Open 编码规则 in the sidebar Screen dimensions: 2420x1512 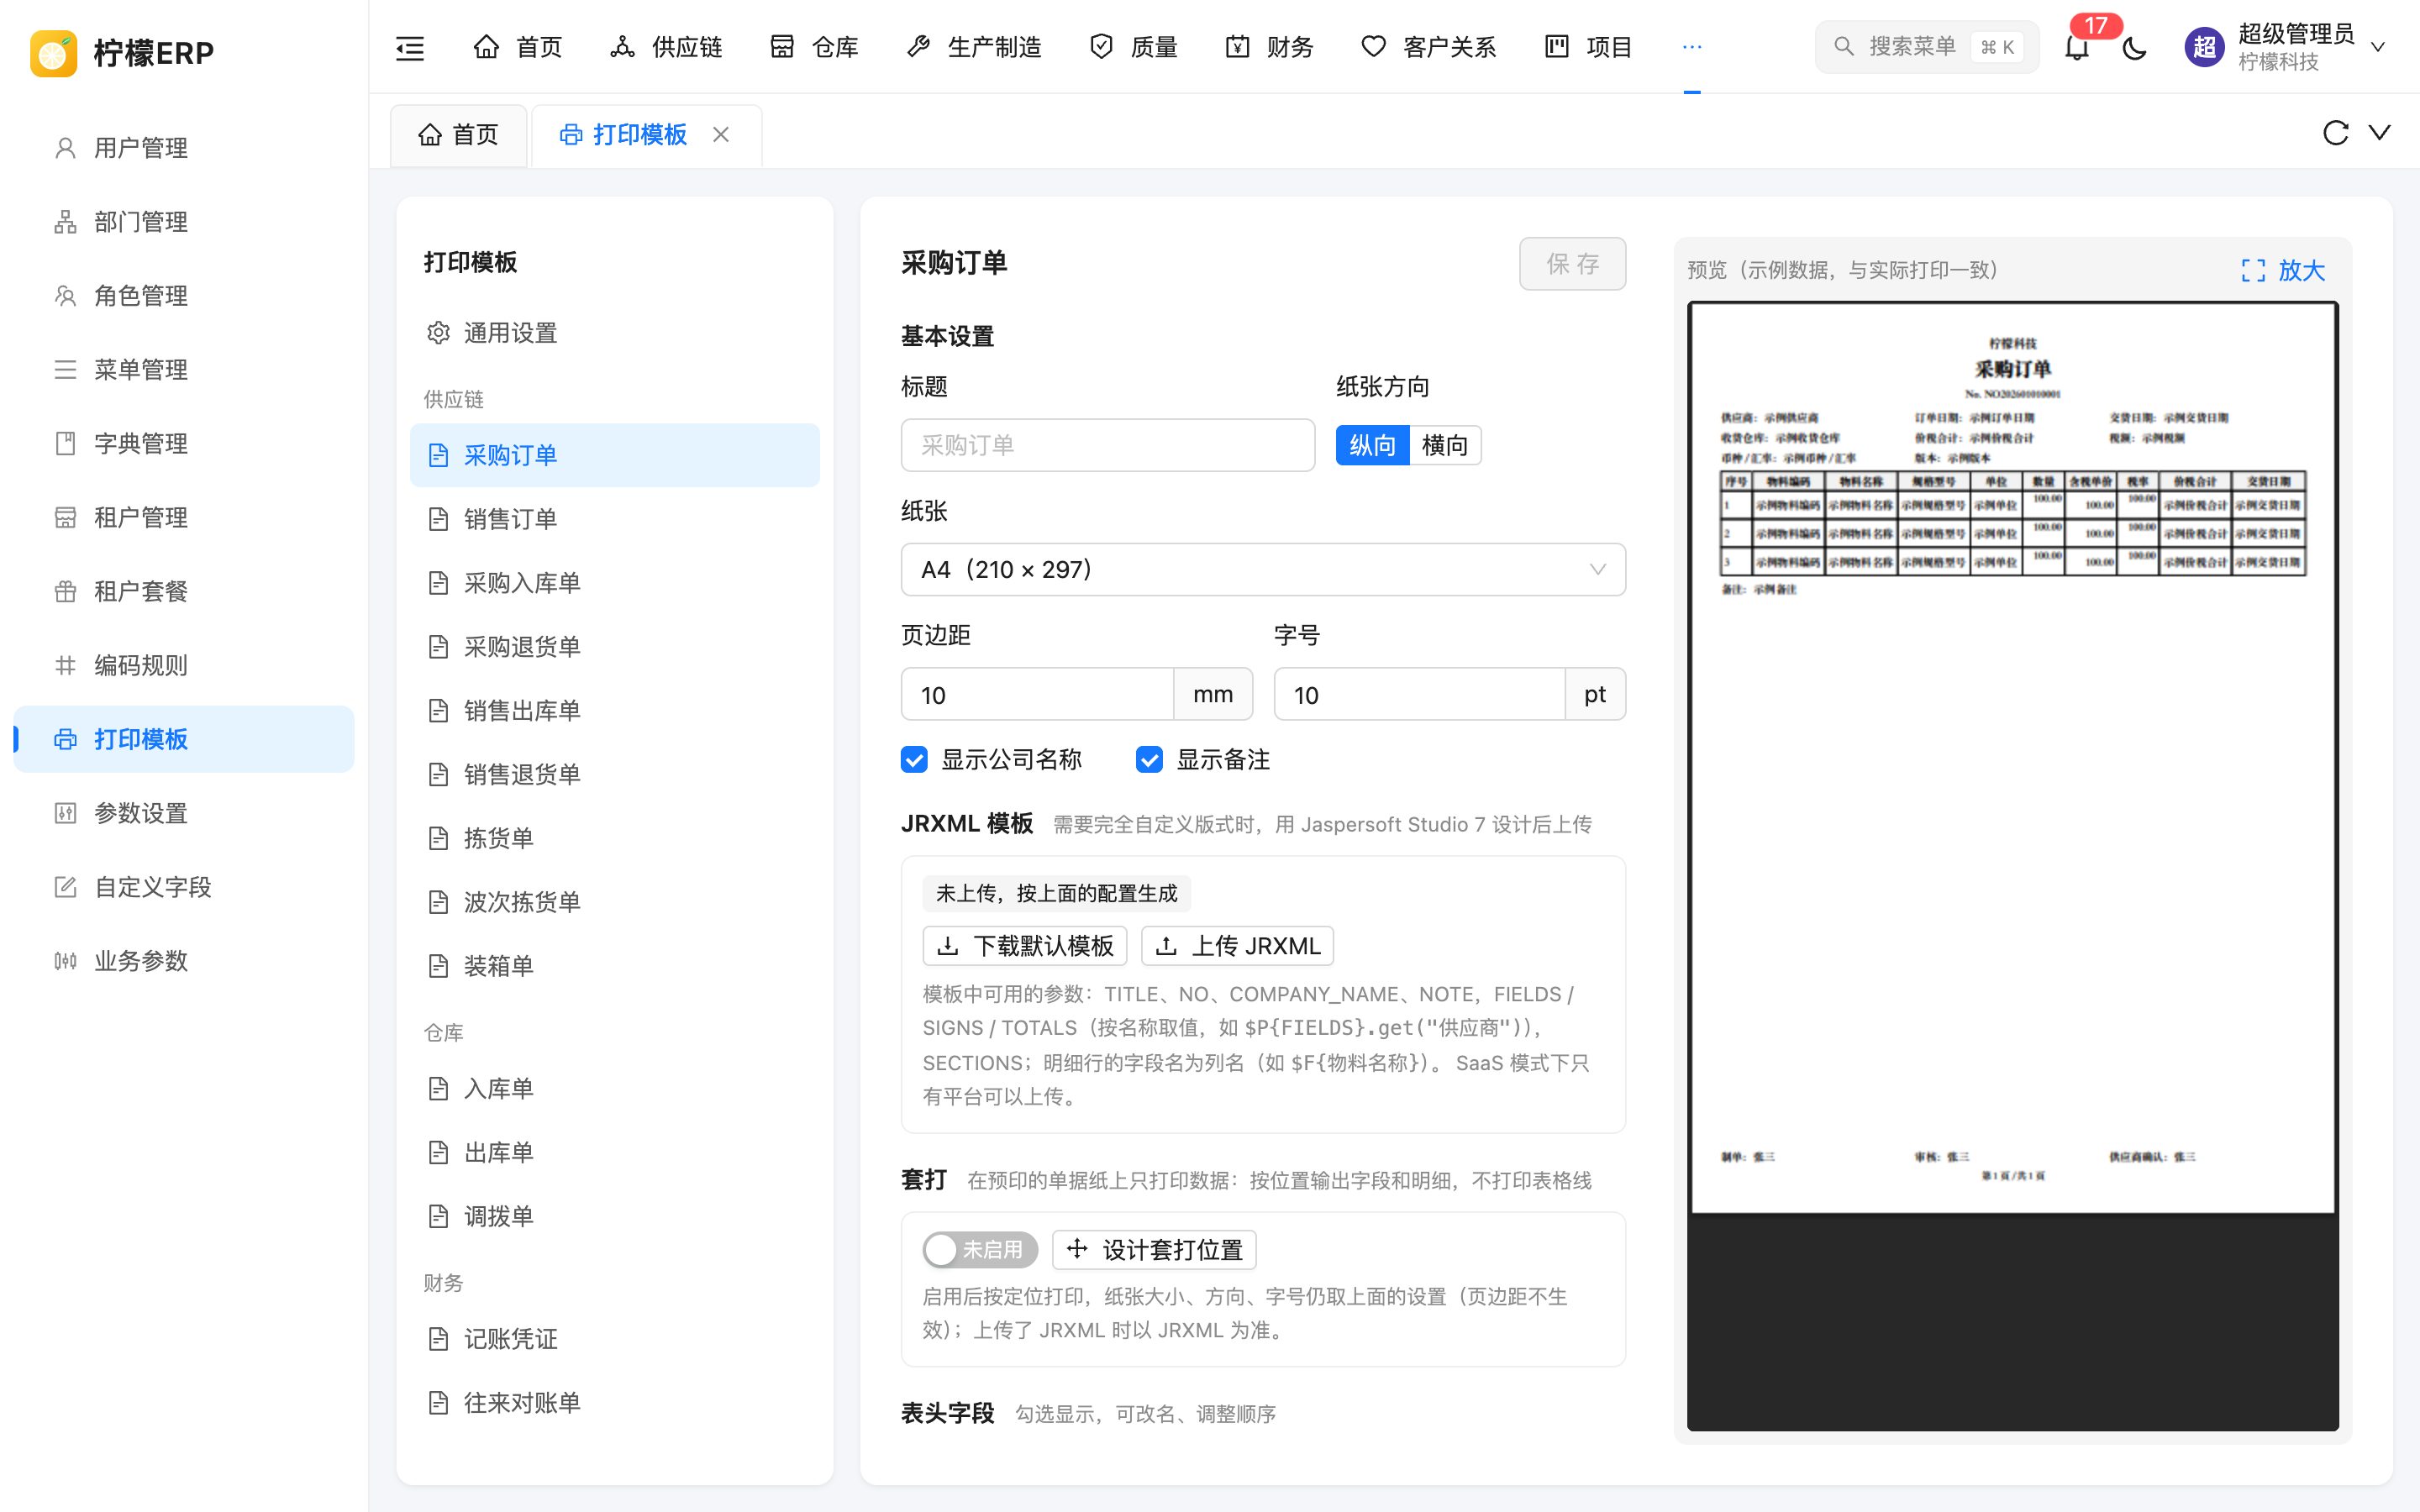pyautogui.click(x=184, y=665)
